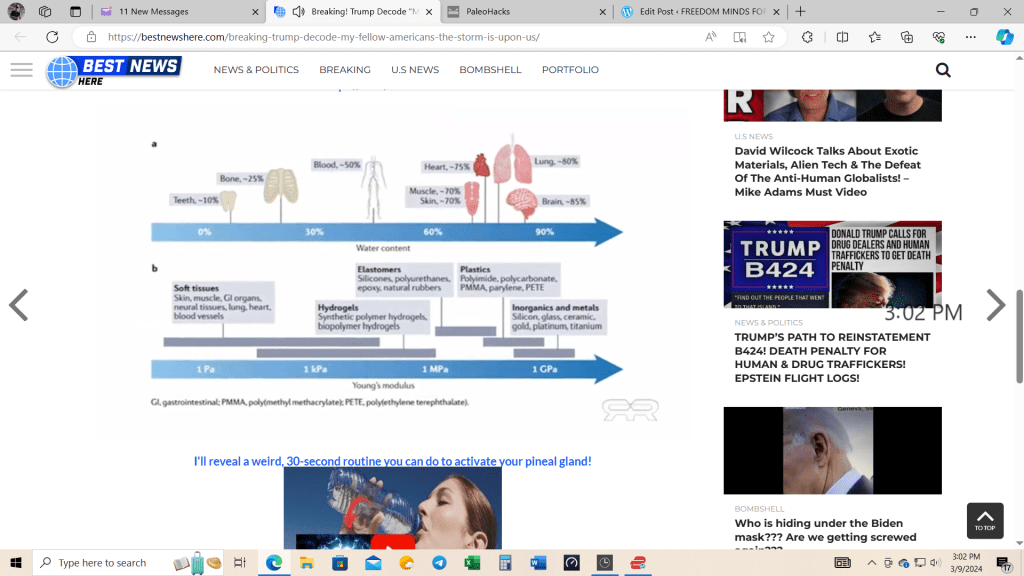The height and width of the screenshot is (576, 1024).
Task: Mute the tab using the speaker icon
Action: tap(298, 12)
